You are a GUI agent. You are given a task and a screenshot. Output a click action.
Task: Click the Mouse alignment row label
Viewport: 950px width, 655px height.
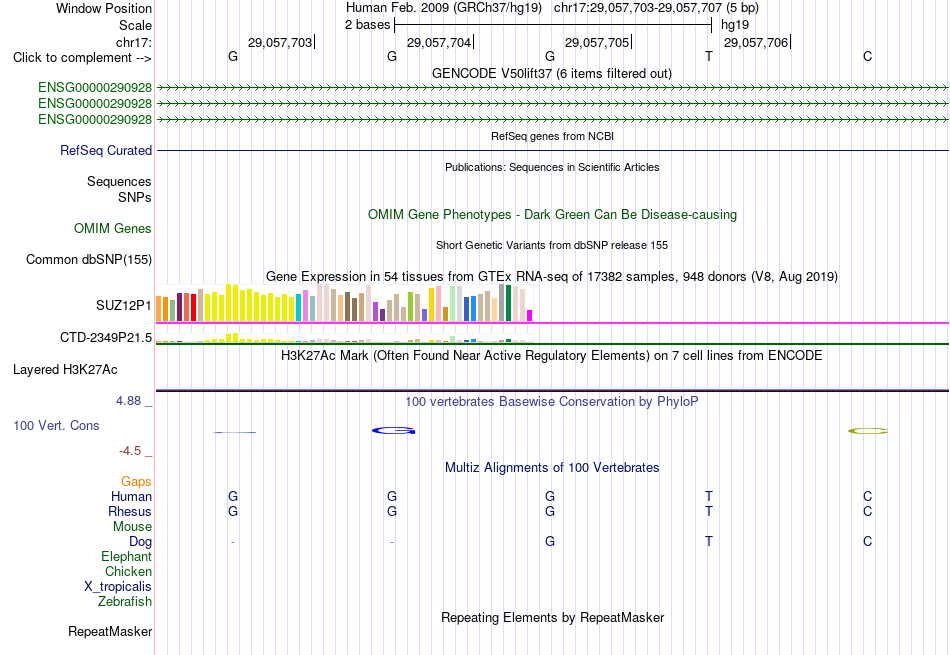pos(132,527)
